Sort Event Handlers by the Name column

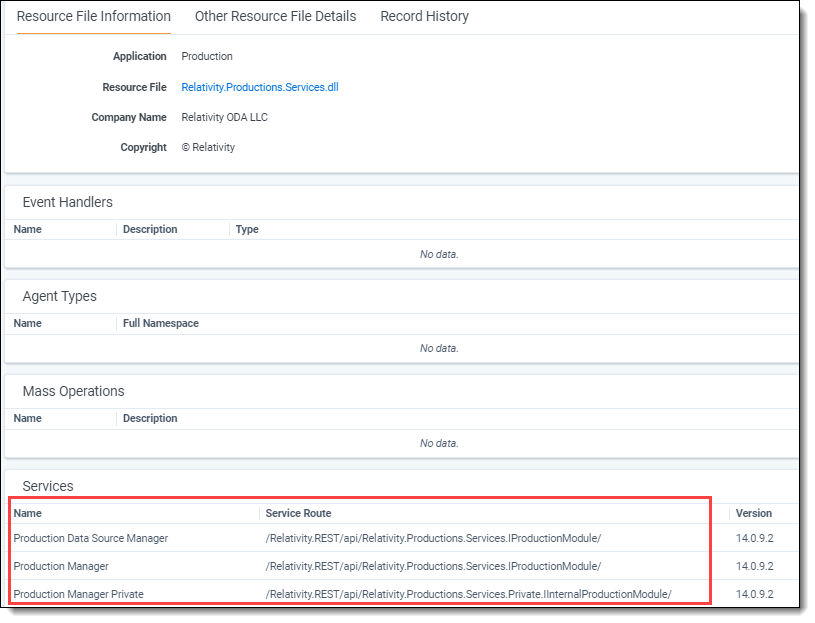tap(28, 229)
